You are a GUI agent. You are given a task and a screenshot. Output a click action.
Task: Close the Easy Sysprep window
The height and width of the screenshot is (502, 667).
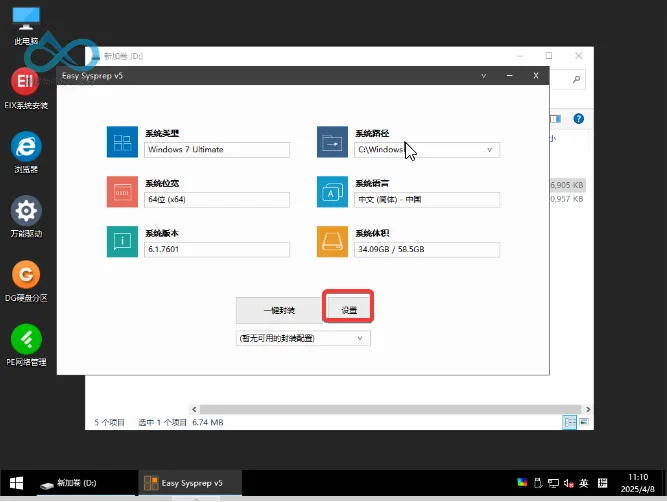pos(536,76)
